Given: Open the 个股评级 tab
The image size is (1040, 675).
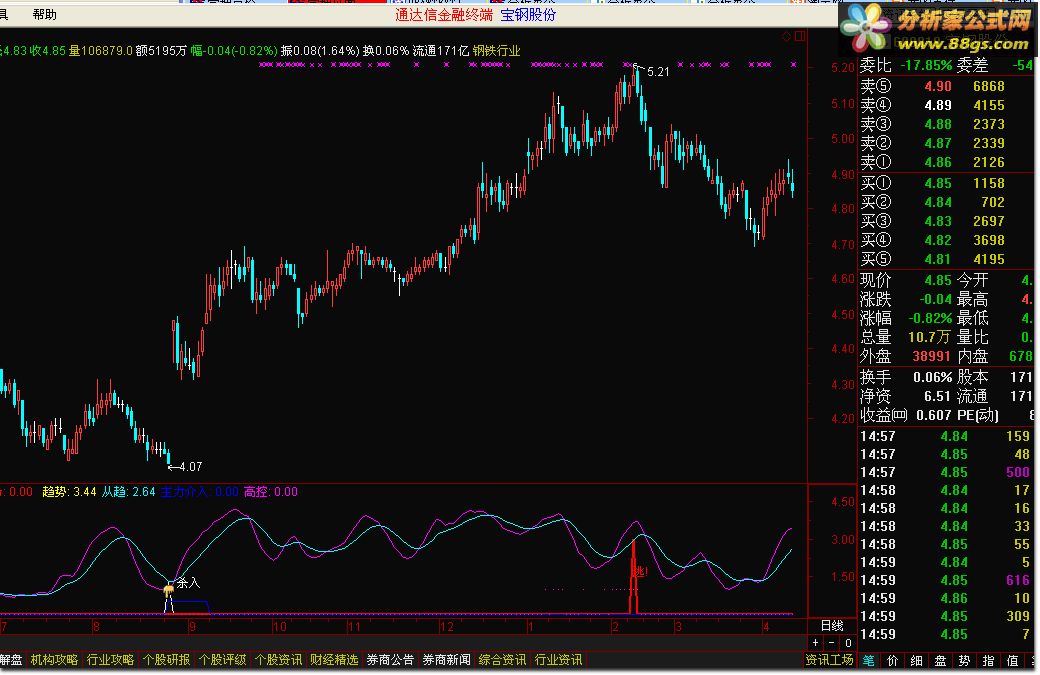Looking at the screenshot, I should point(222,660).
